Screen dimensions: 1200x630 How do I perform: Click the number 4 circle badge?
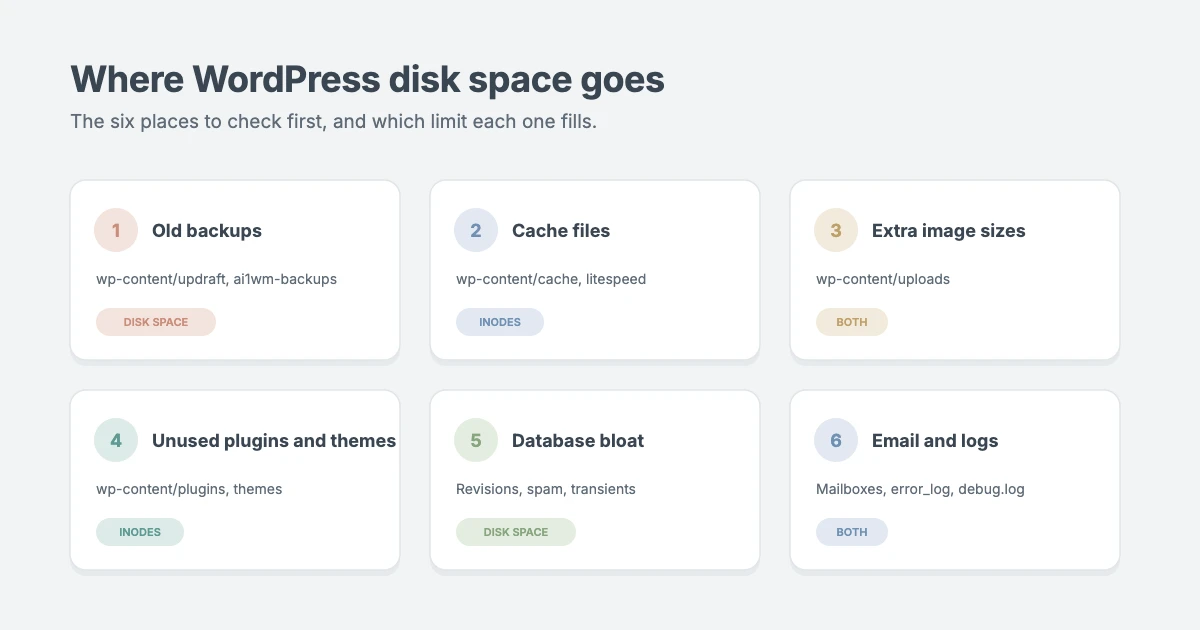coord(116,440)
